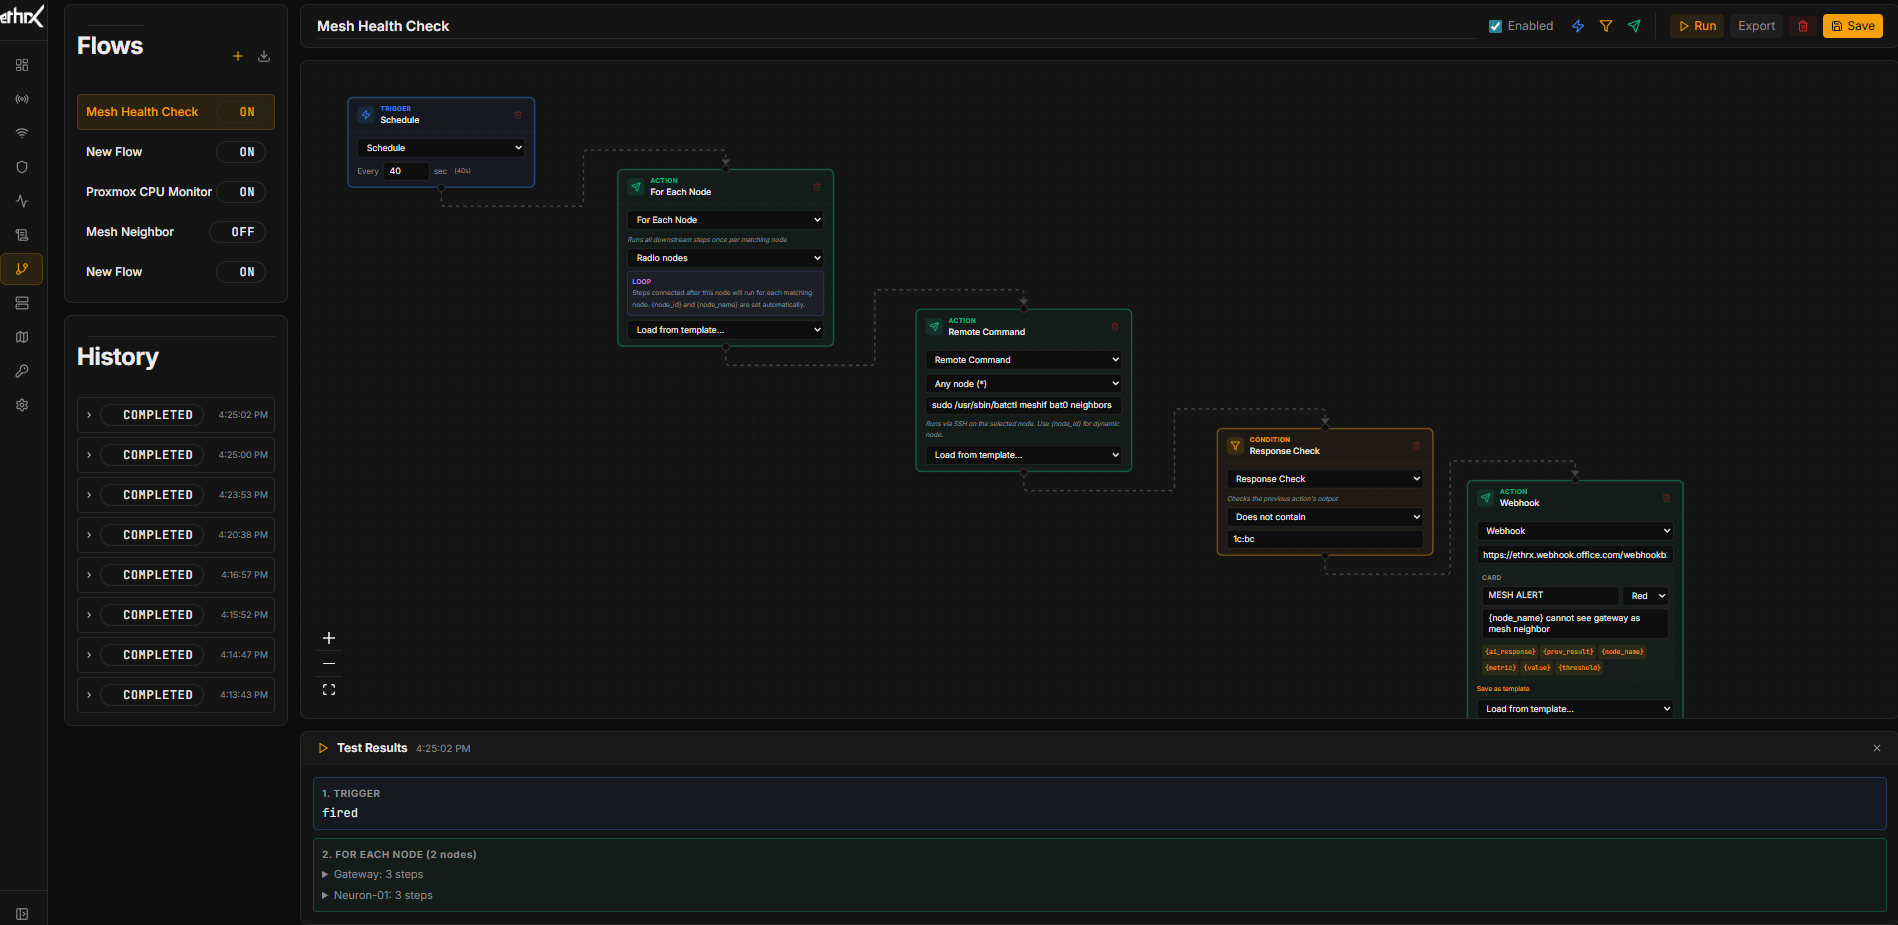
Task: Expand Neuron-01: 3 steps result
Action: (x=378, y=895)
